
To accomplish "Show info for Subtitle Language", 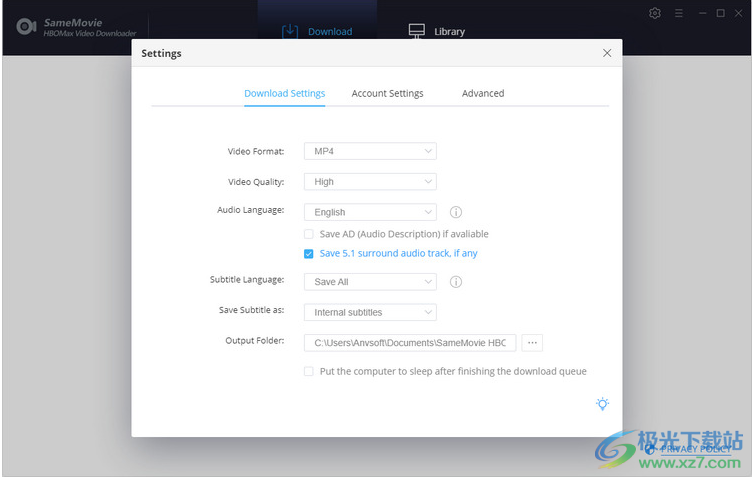I will [x=455, y=282].
